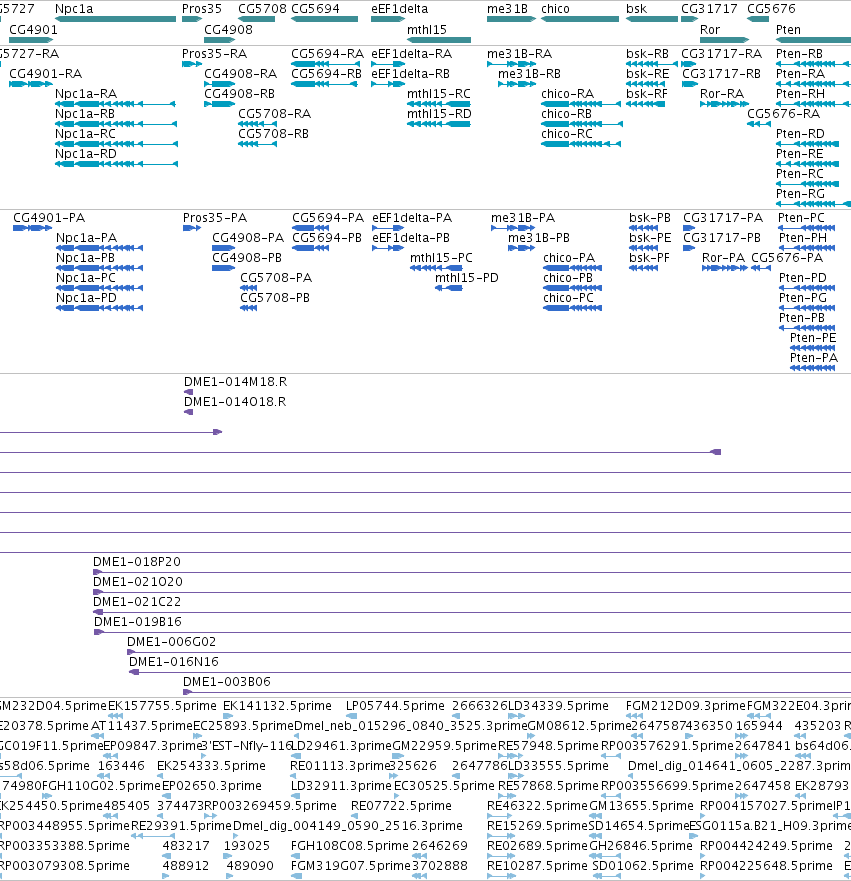Open EST RP004424249.5prime
The width and height of the screenshot is (851, 881).
pyautogui.click(x=766, y=846)
